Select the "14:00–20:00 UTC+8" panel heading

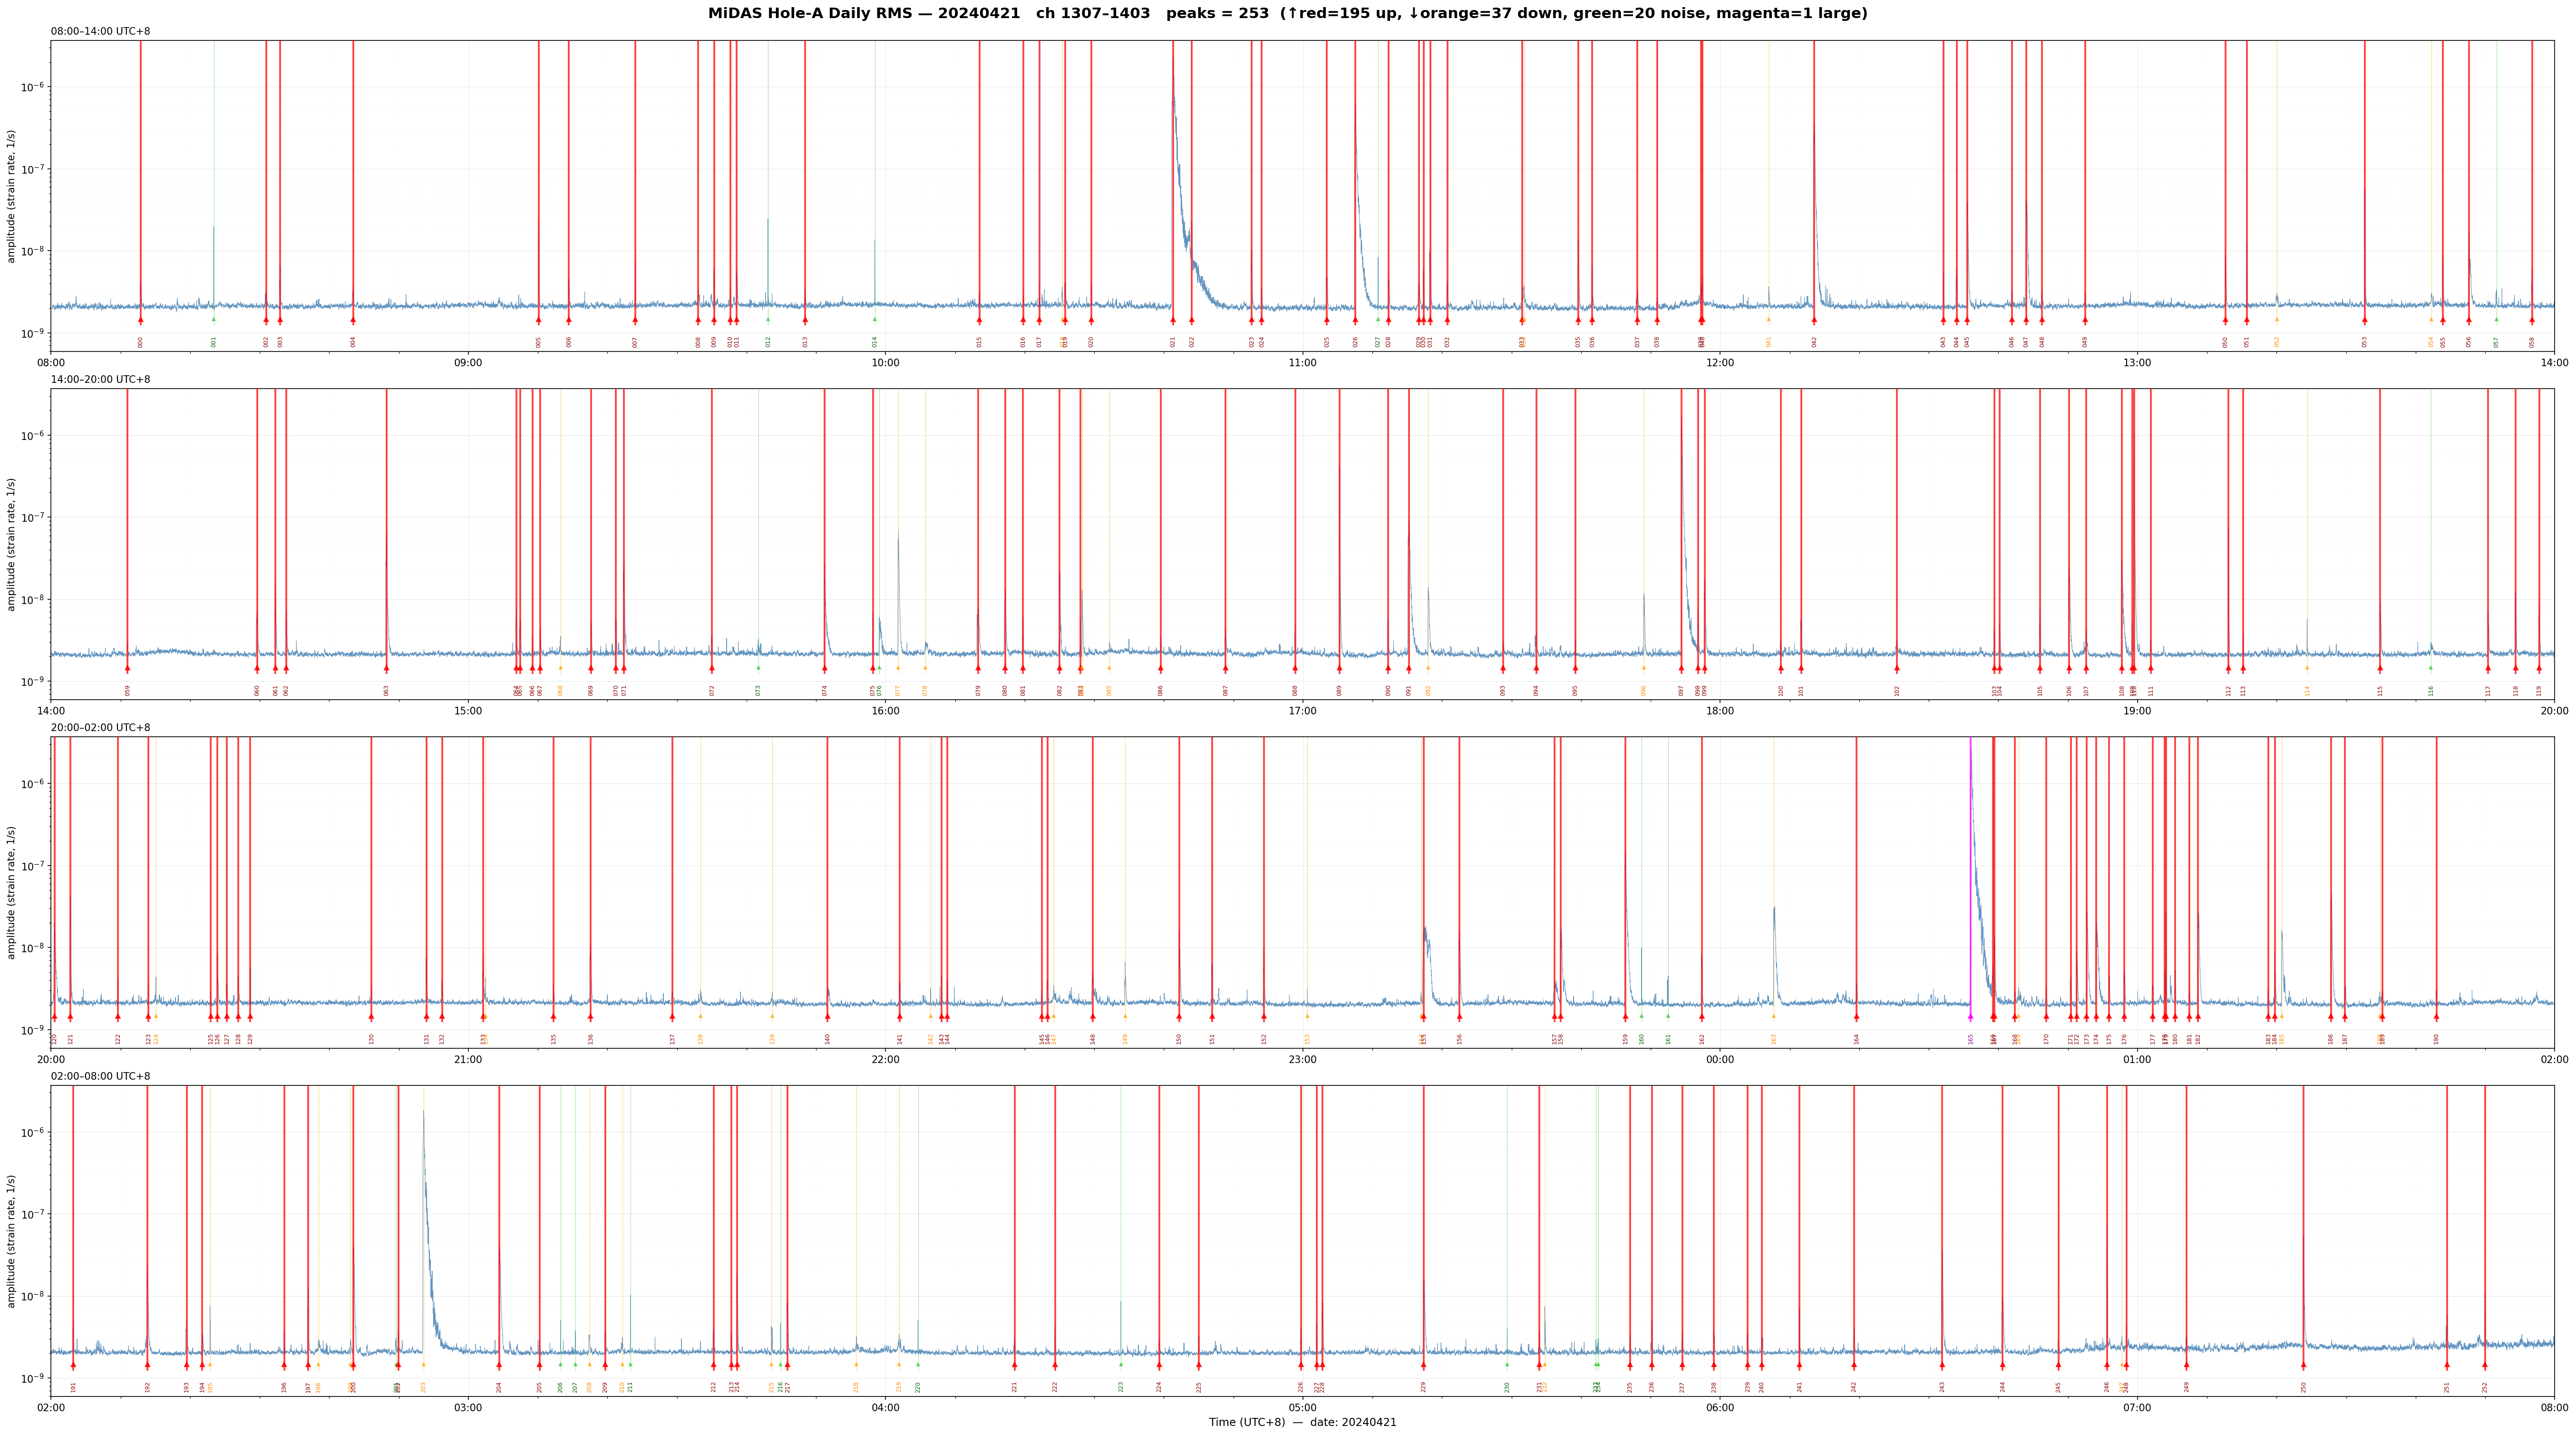(x=101, y=379)
